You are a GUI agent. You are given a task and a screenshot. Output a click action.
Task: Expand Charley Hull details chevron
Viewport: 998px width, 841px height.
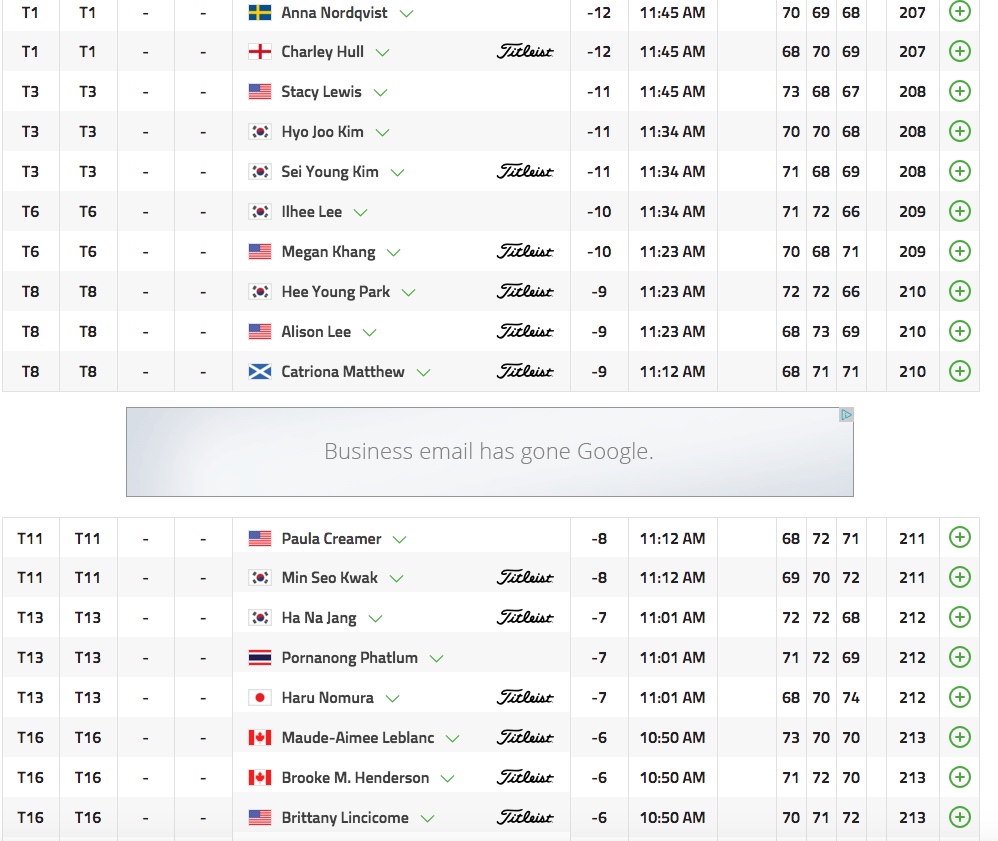(382, 53)
